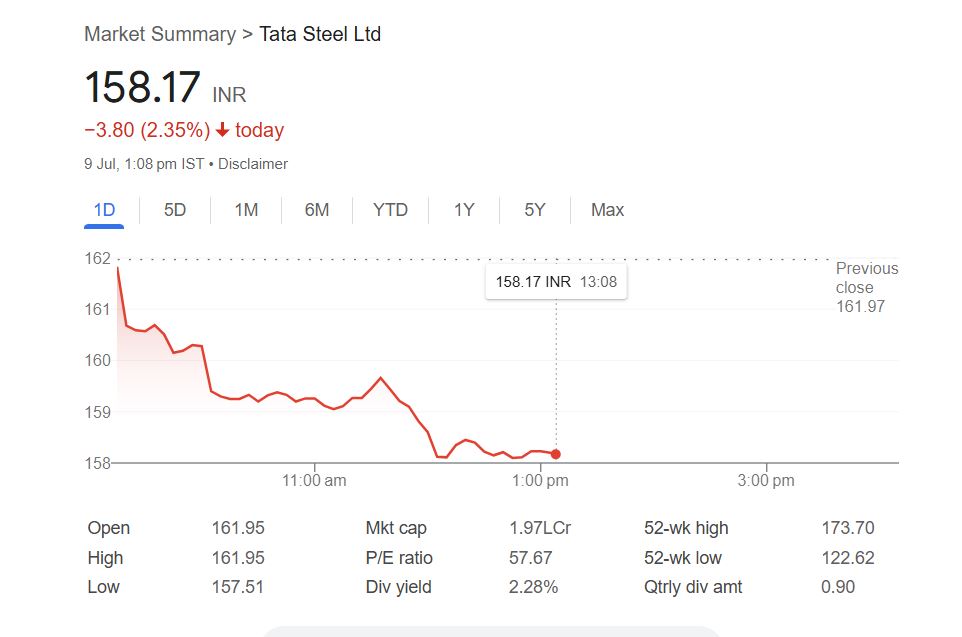962x637 pixels.
Task: Click the Tata Steel Ltd title
Action: 320,34
